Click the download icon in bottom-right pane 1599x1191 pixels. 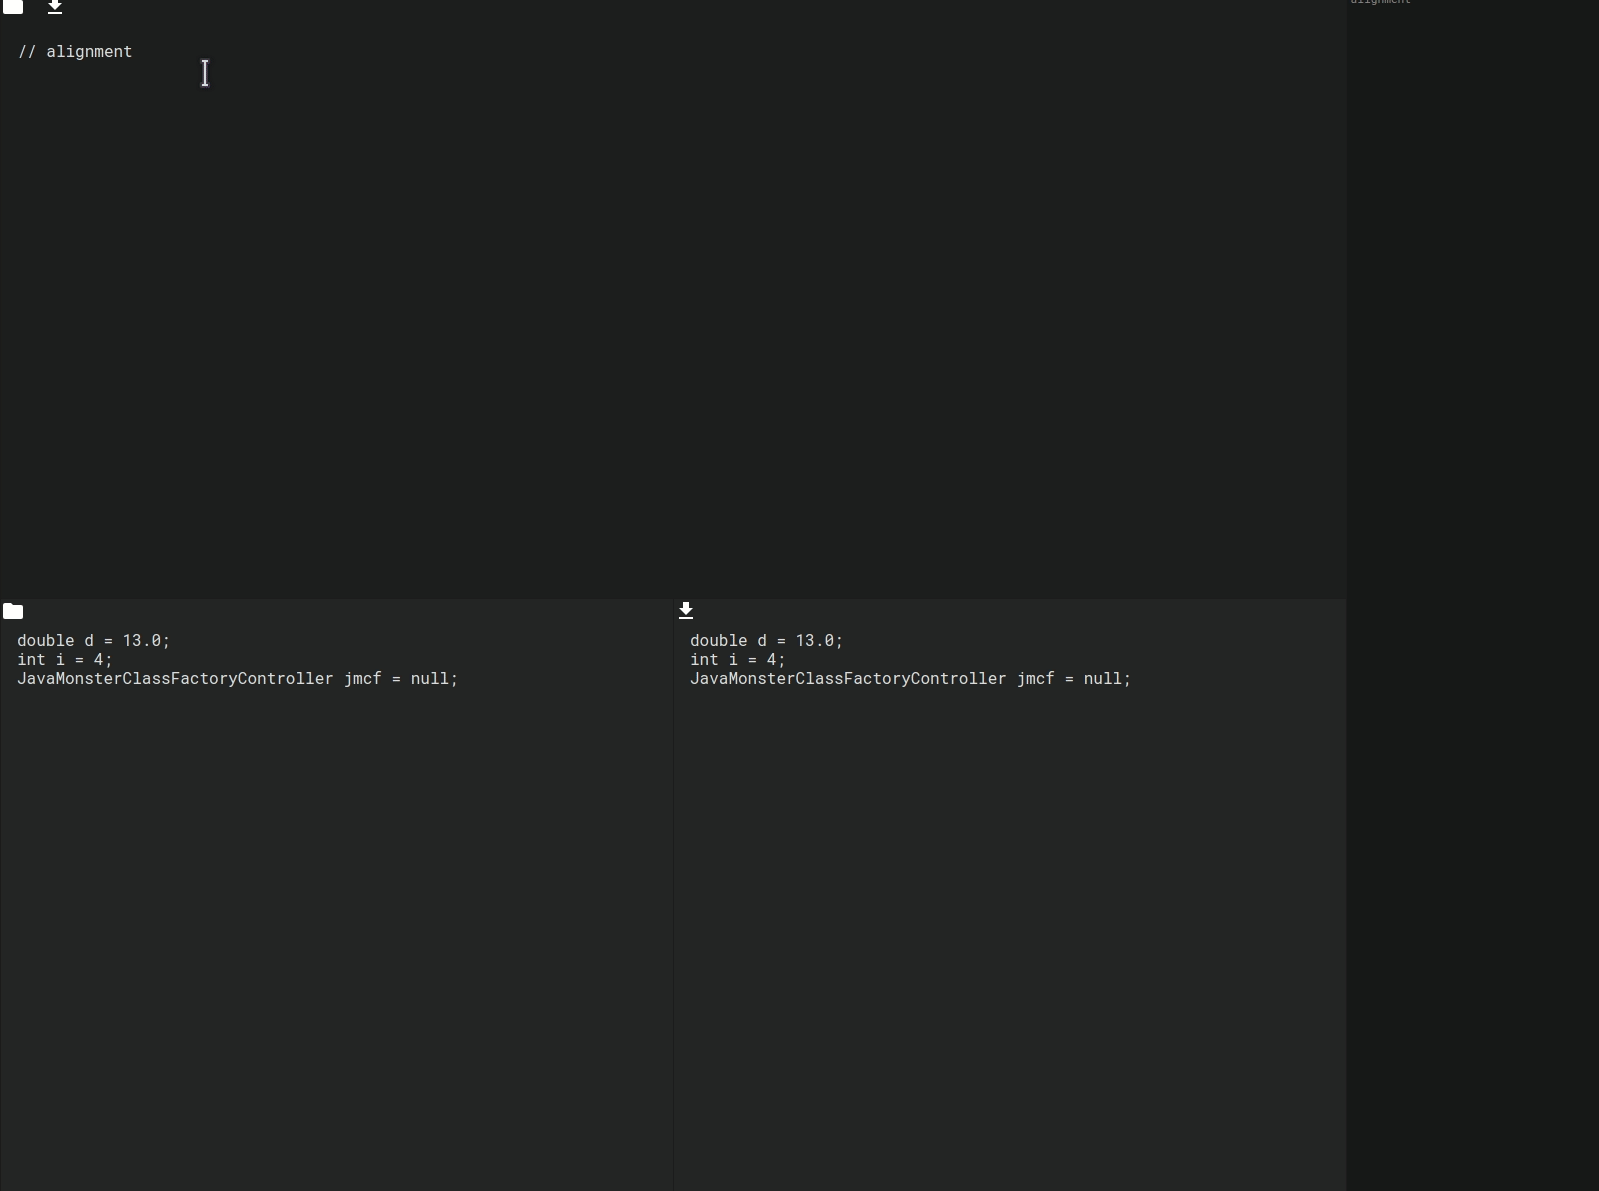(686, 610)
